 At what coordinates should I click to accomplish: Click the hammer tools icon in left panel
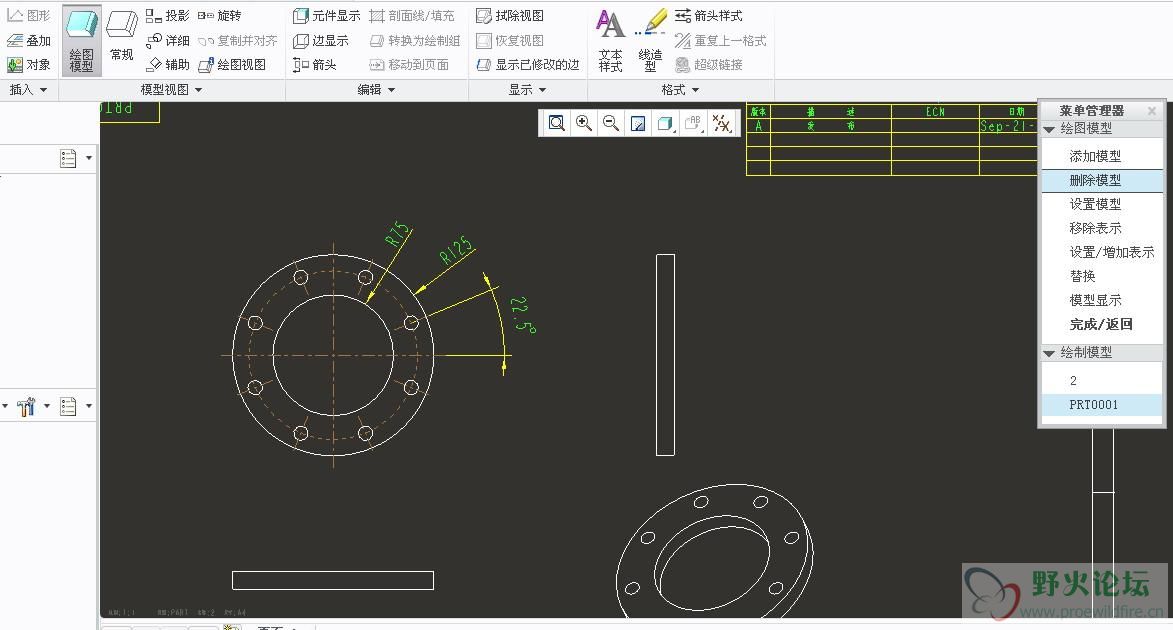click(x=26, y=406)
